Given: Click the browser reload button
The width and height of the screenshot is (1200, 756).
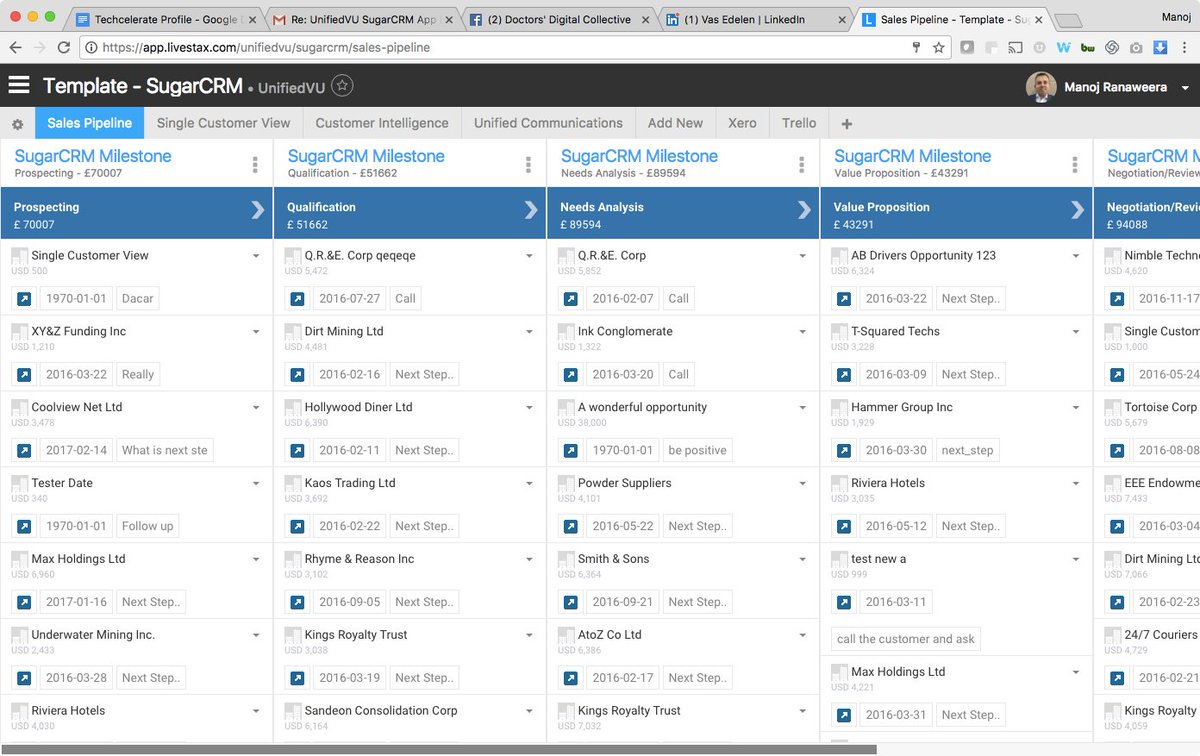Looking at the screenshot, I should tap(64, 47).
